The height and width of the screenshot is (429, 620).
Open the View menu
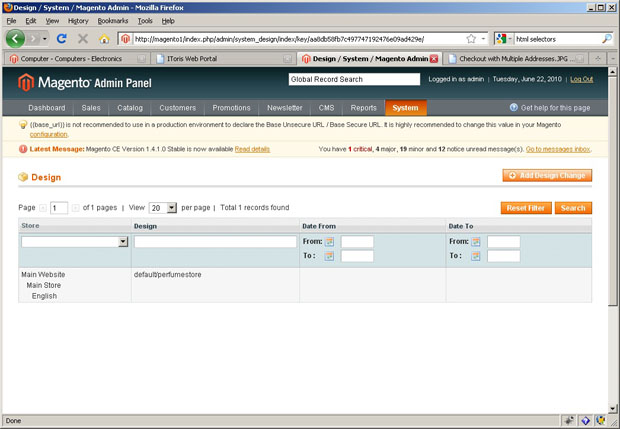[x=52, y=21]
